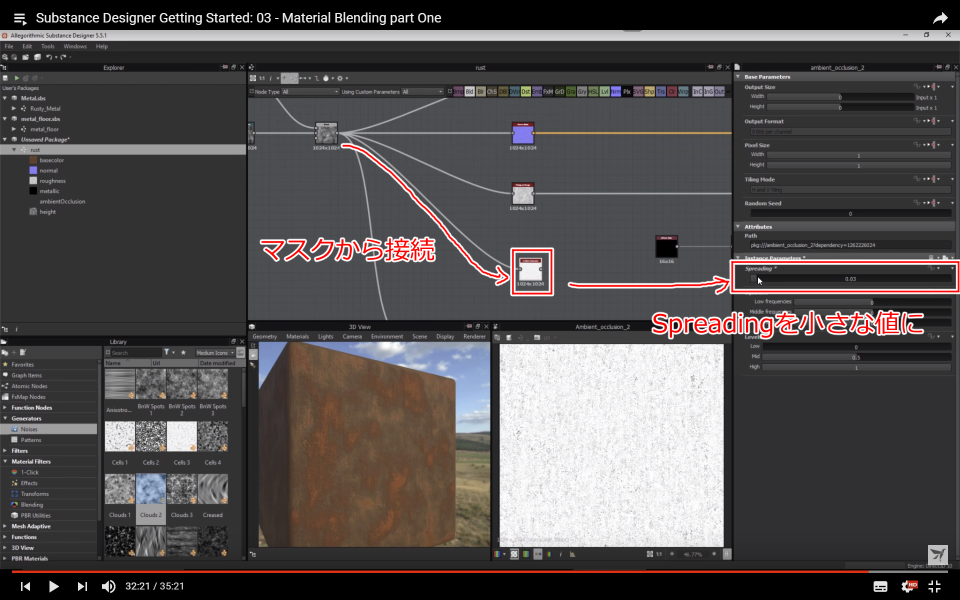
Task: Collapse the metal_floor.sbs package
Action: pos(5,119)
